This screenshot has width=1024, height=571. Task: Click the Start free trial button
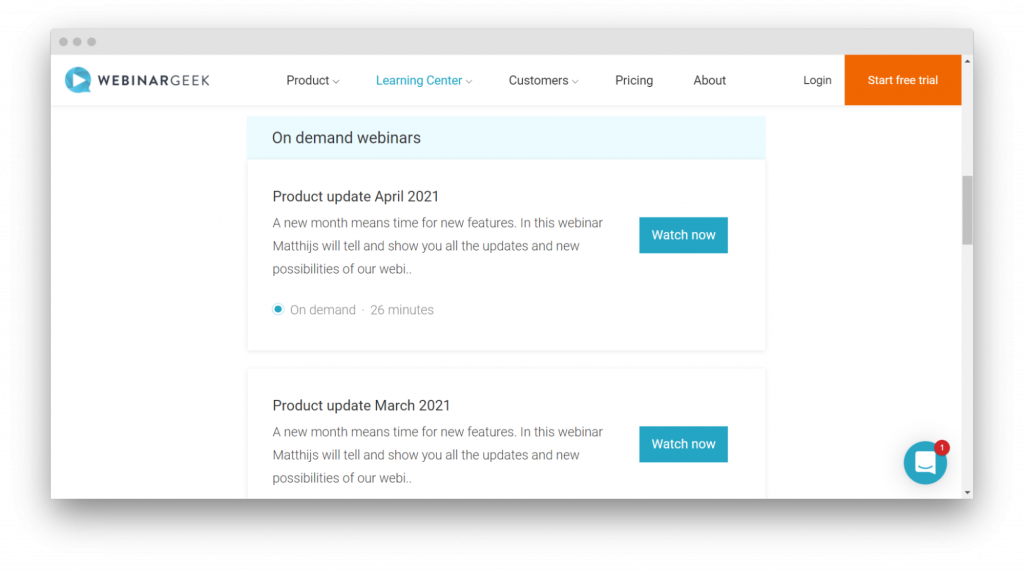click(902, 81)
